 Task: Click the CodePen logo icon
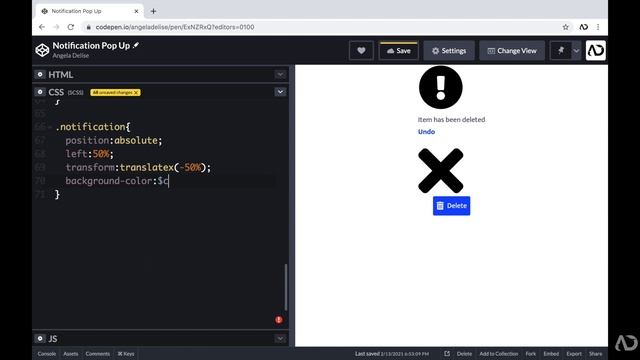[x=42, y=50]
